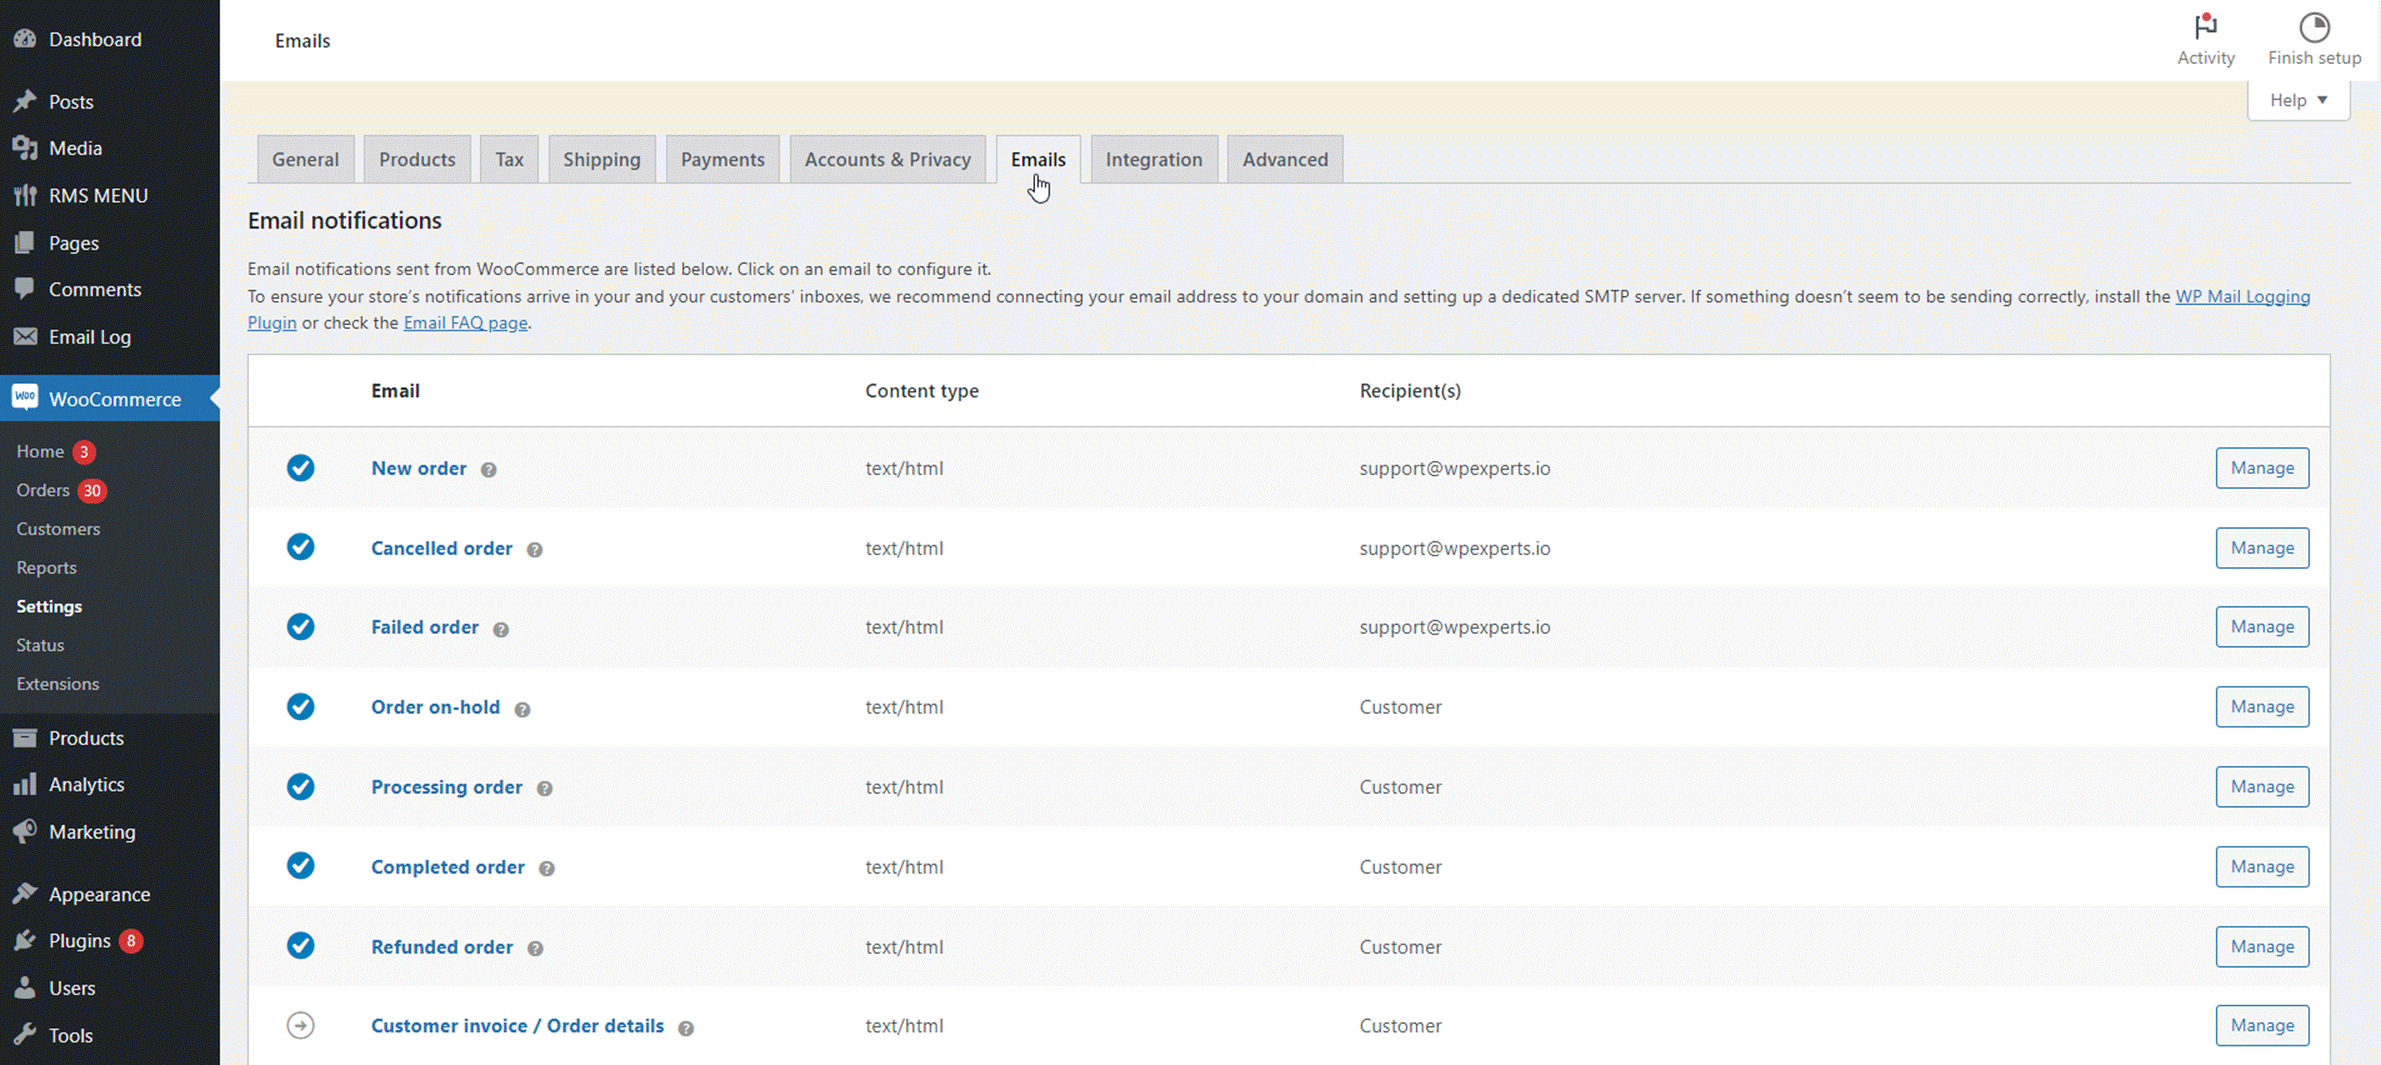Expand the Help dropdown
This screenshot has width=2381, height=1065.
click(2298, 100)
